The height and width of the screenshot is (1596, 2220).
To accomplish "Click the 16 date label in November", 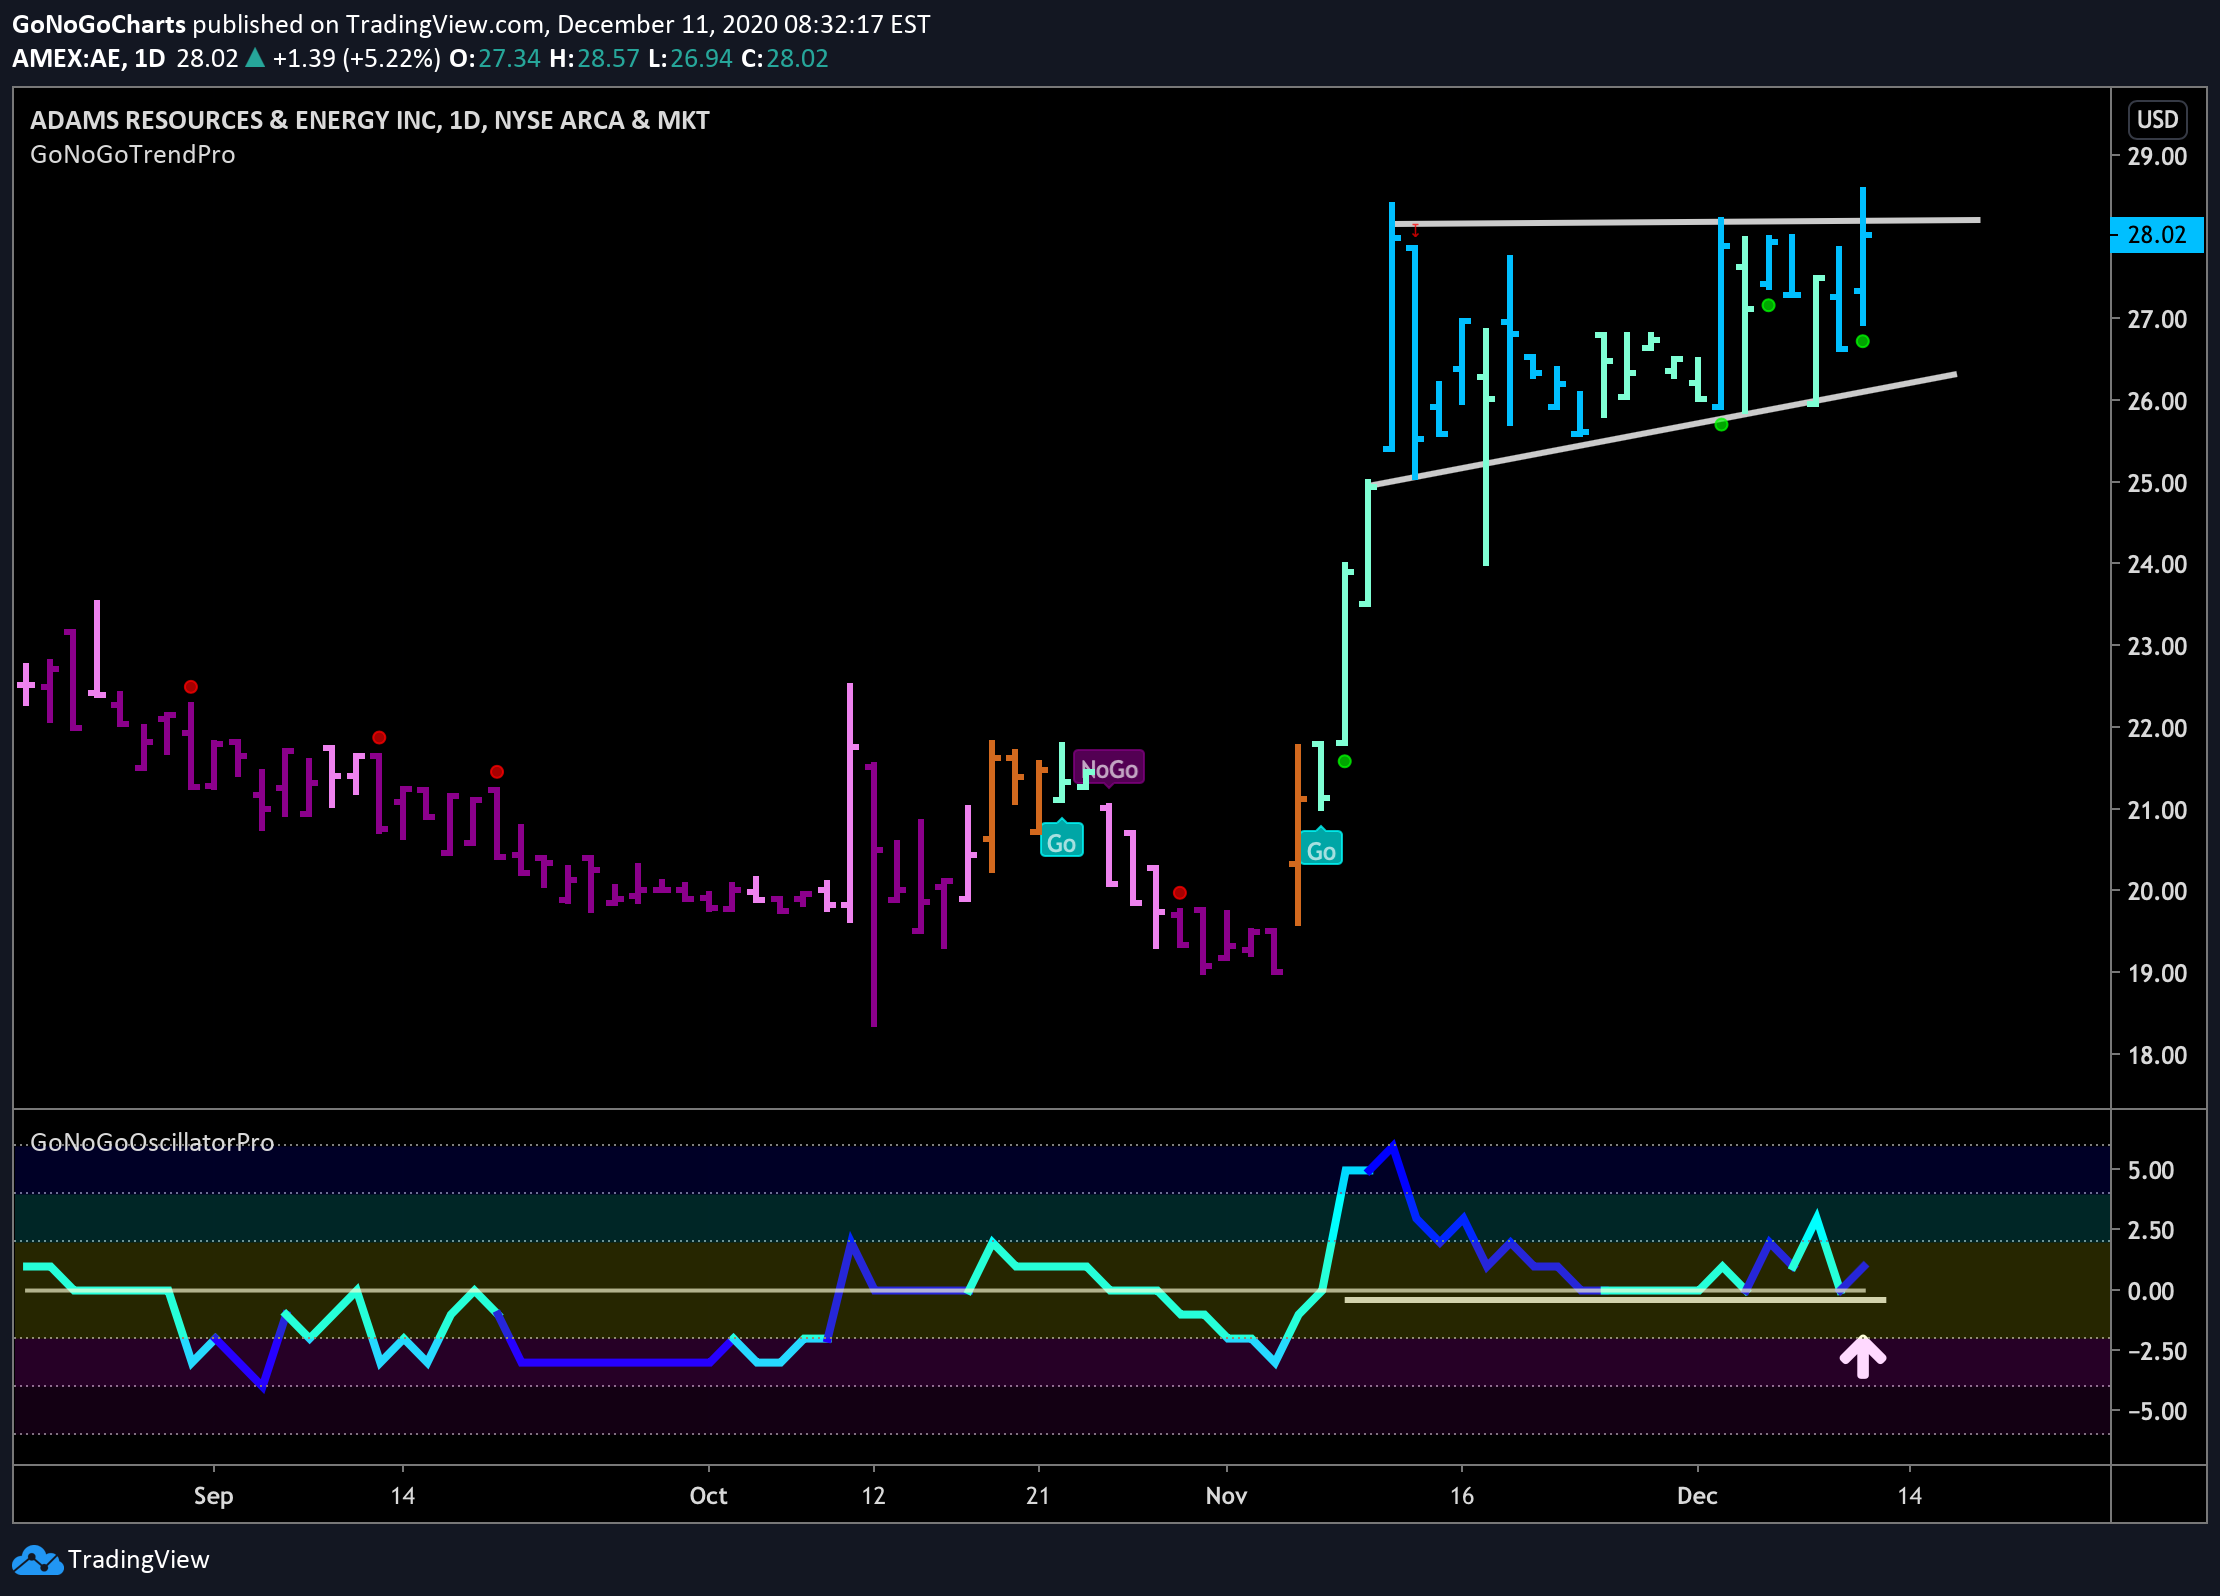I will coord(1462,1496).
